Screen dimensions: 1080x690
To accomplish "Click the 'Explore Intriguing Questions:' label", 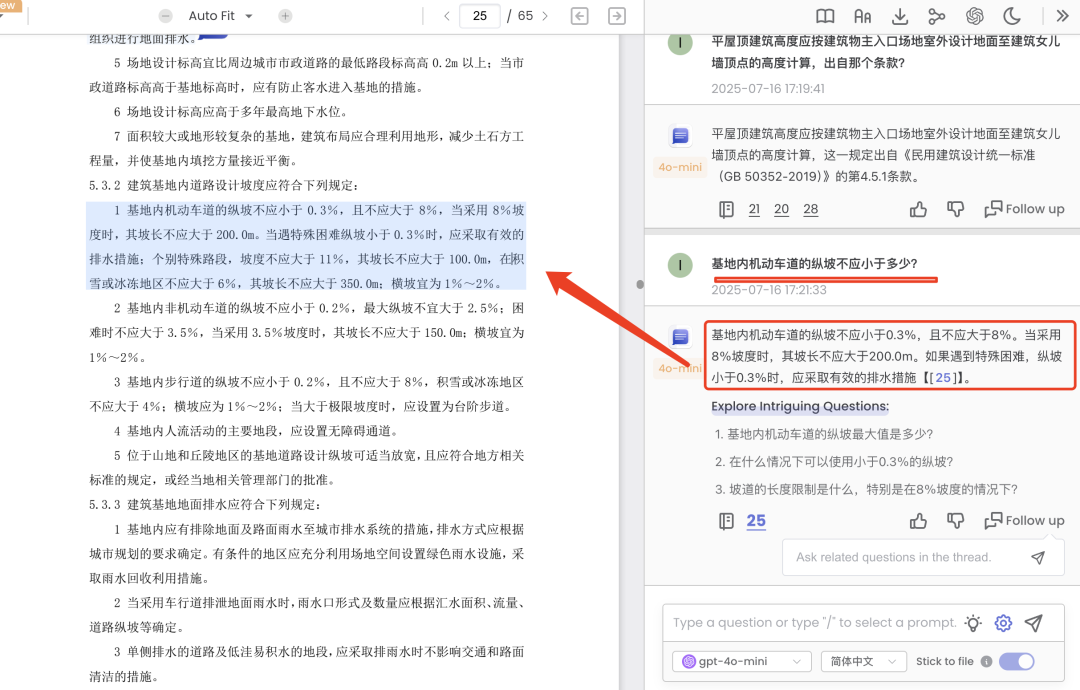I will 800,406.
